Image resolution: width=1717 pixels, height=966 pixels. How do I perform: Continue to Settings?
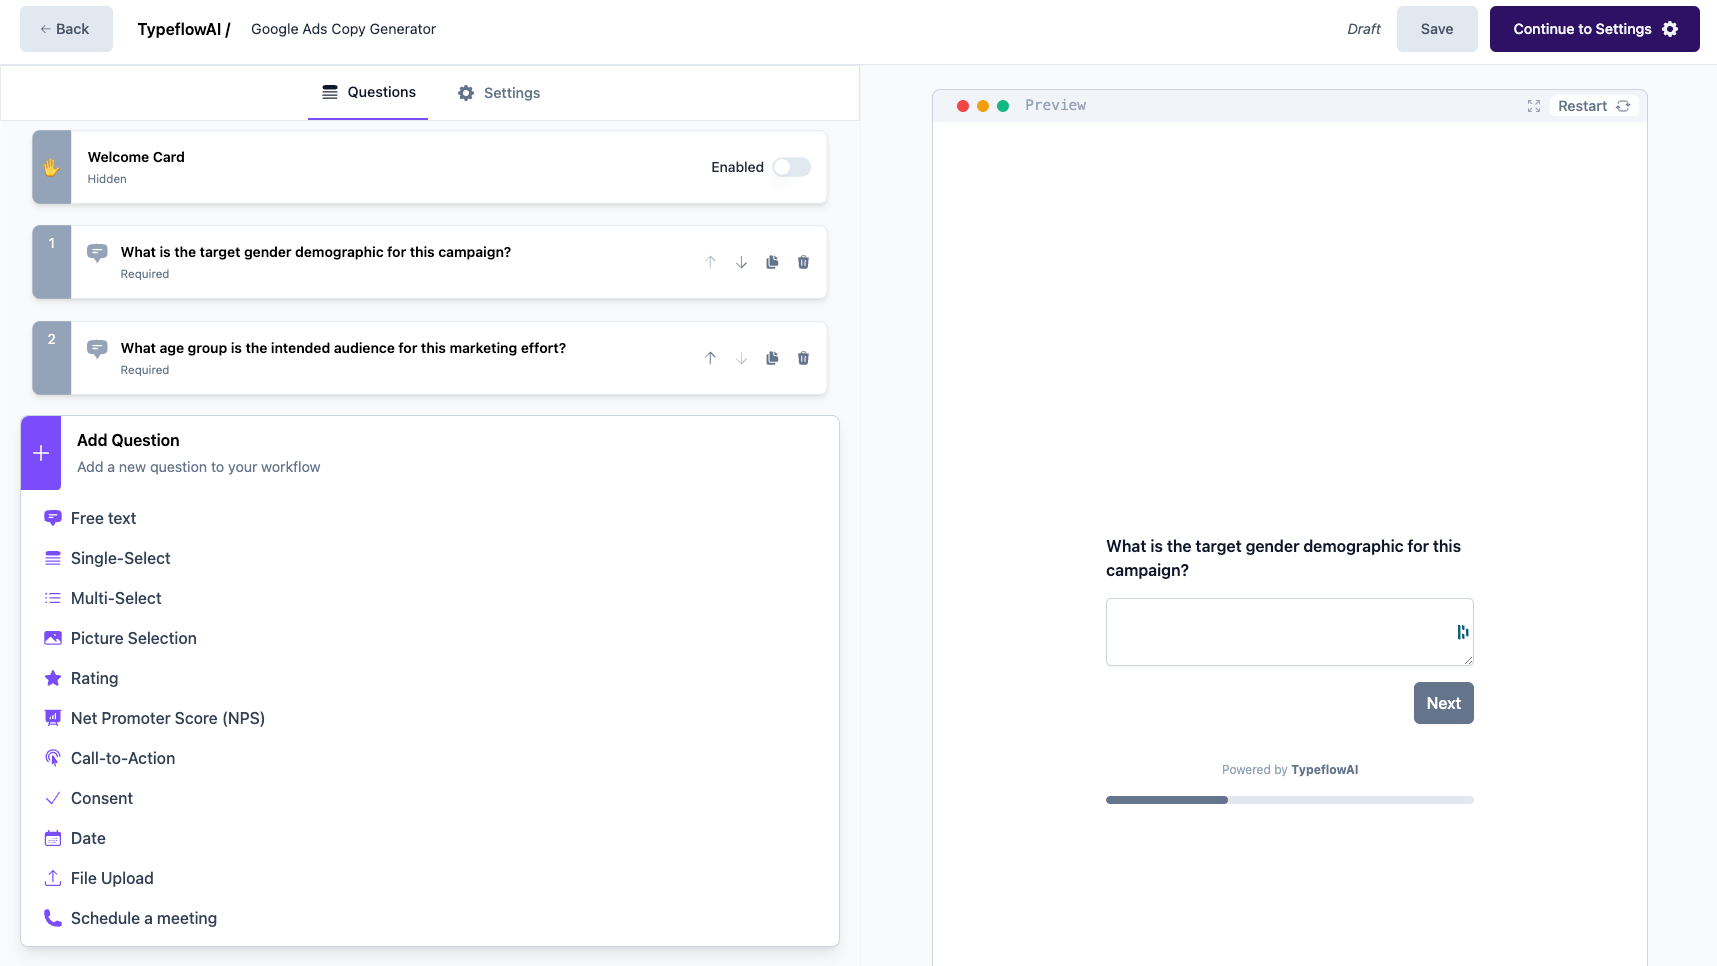[1594, 29]
